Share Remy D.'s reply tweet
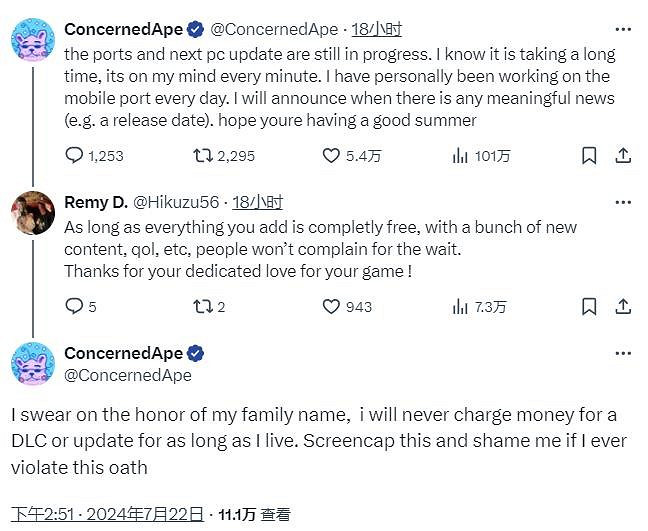 622,307
